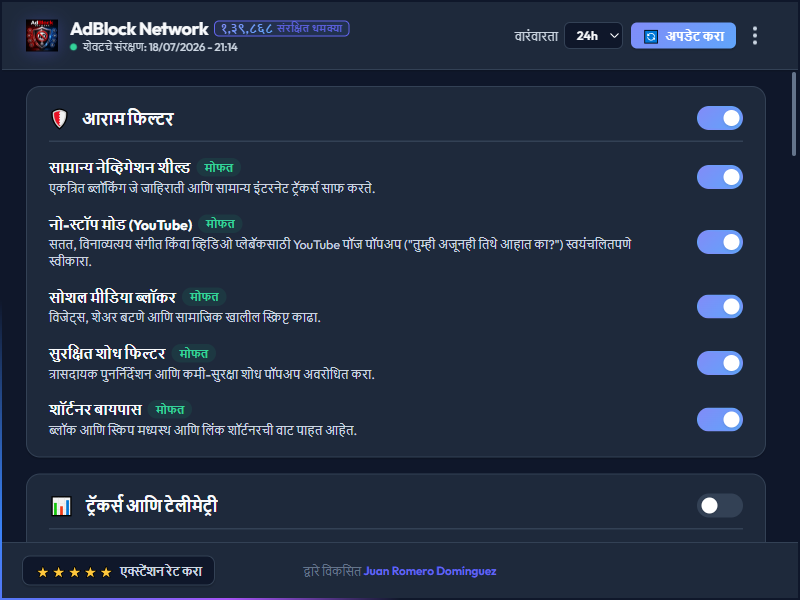This screenshot has height=600, width=800.
Task: Click the green status dot near शेवटचे संरक्षण
Action: point(73,47)
